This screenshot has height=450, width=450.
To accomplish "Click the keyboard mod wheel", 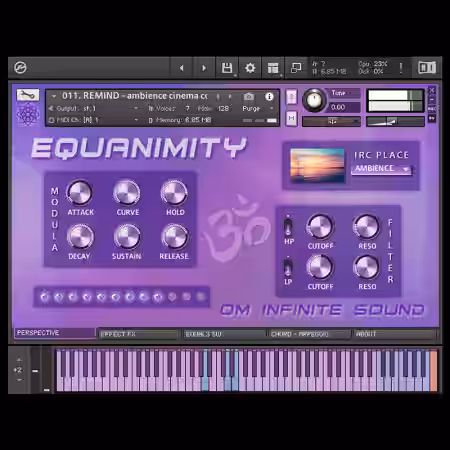I will 46,370.
